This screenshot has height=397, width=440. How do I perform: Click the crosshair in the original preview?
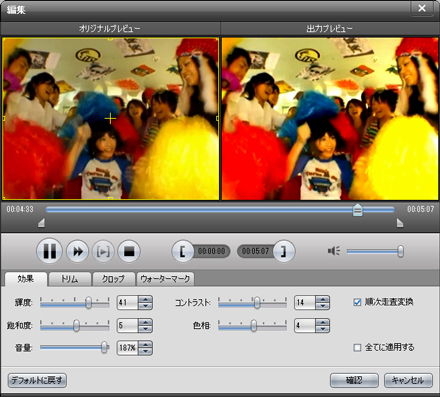pyautogui.click(x=110, y=118)
